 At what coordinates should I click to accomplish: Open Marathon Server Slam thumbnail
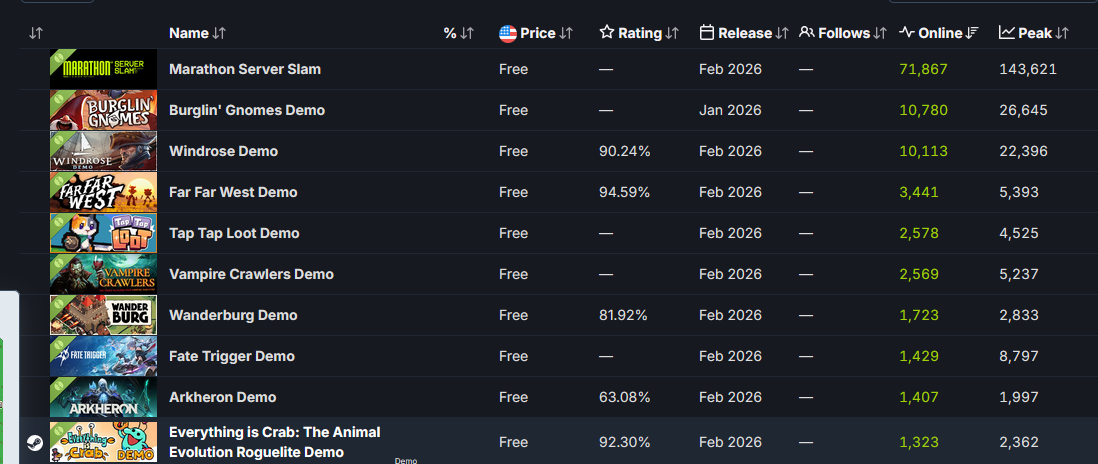pyautogui.click(x=104, y=69)
